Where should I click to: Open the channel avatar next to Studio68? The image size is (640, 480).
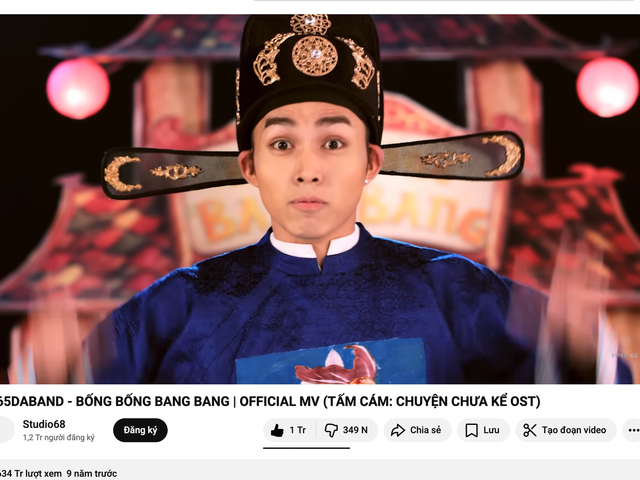pyautogui.click(x=4, y=430)
